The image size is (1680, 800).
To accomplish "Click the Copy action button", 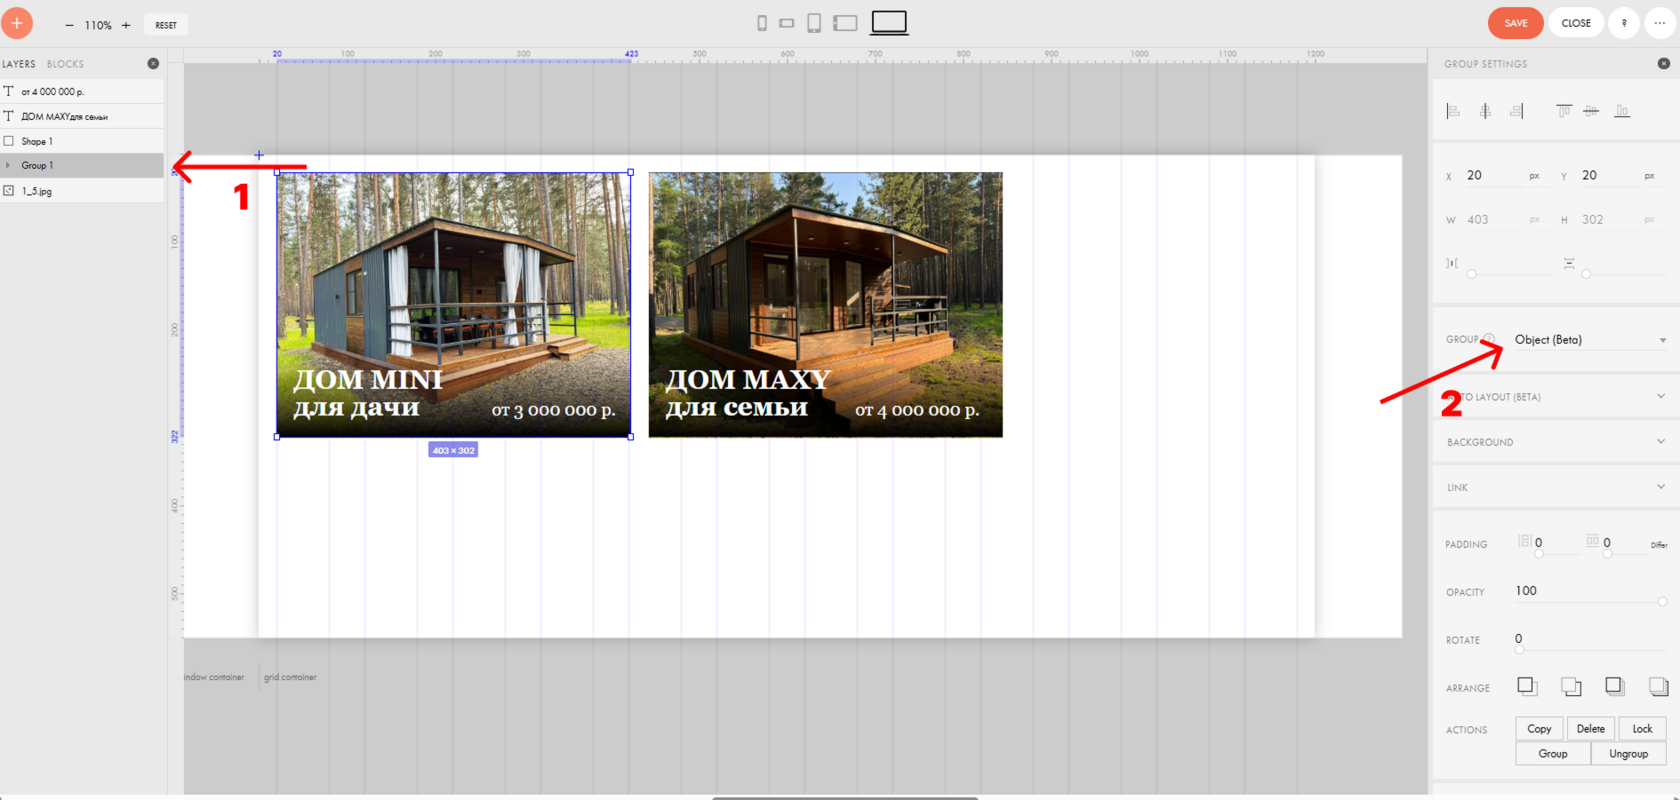I will click(1539, 729).
